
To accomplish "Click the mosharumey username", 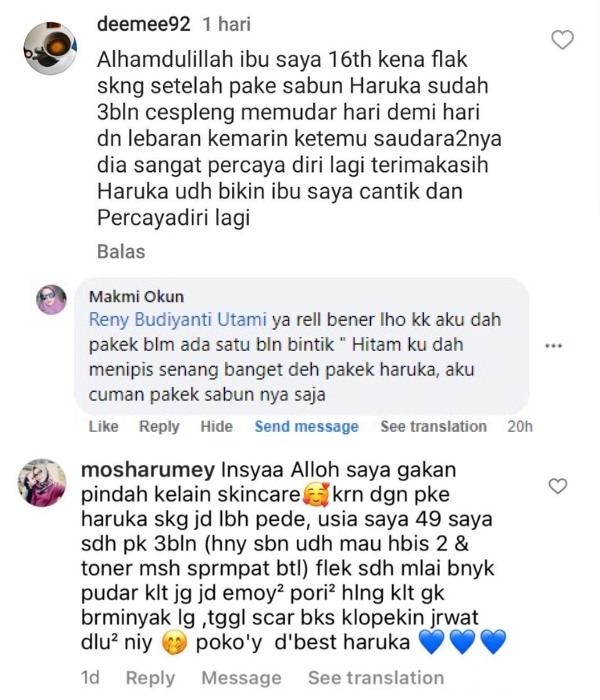I will coord(148,470).
